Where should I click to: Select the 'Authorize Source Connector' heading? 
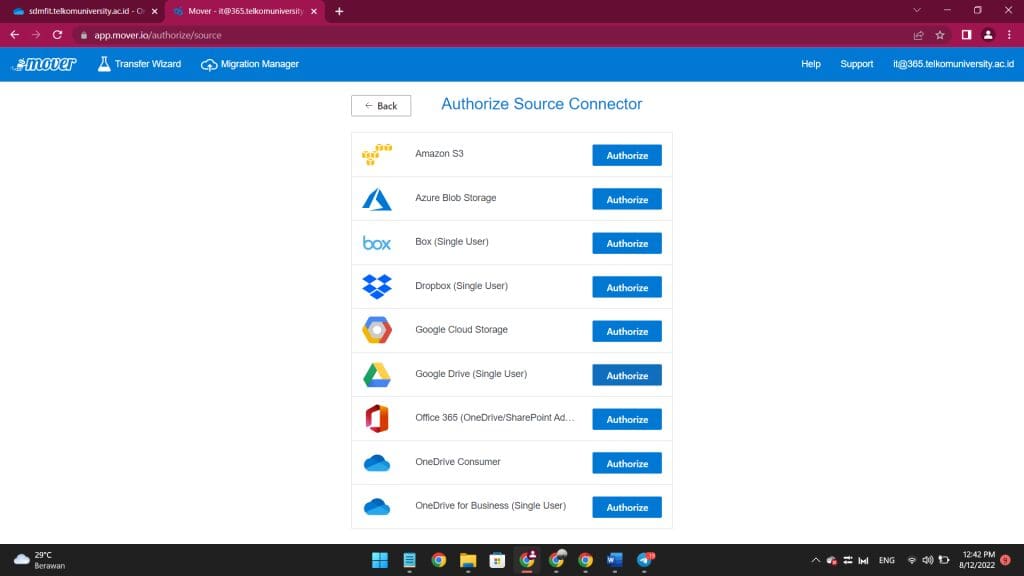coord(541,104)
